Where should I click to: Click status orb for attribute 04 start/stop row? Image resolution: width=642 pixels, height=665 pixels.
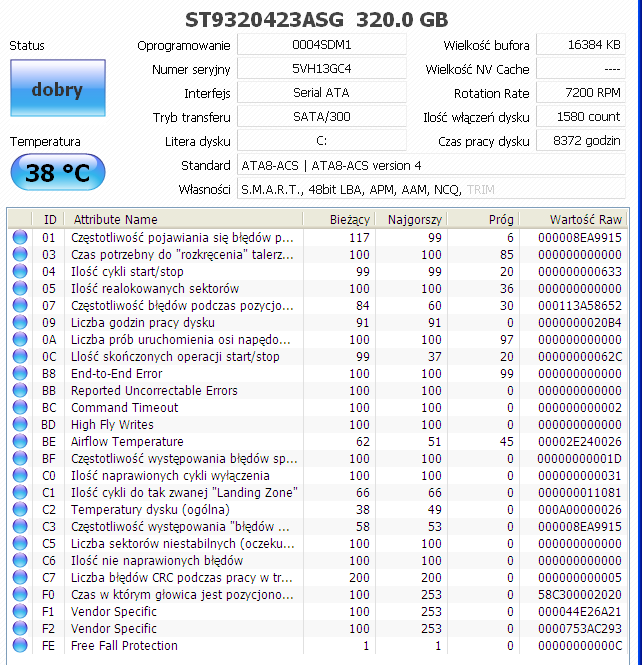pos(20,271)
